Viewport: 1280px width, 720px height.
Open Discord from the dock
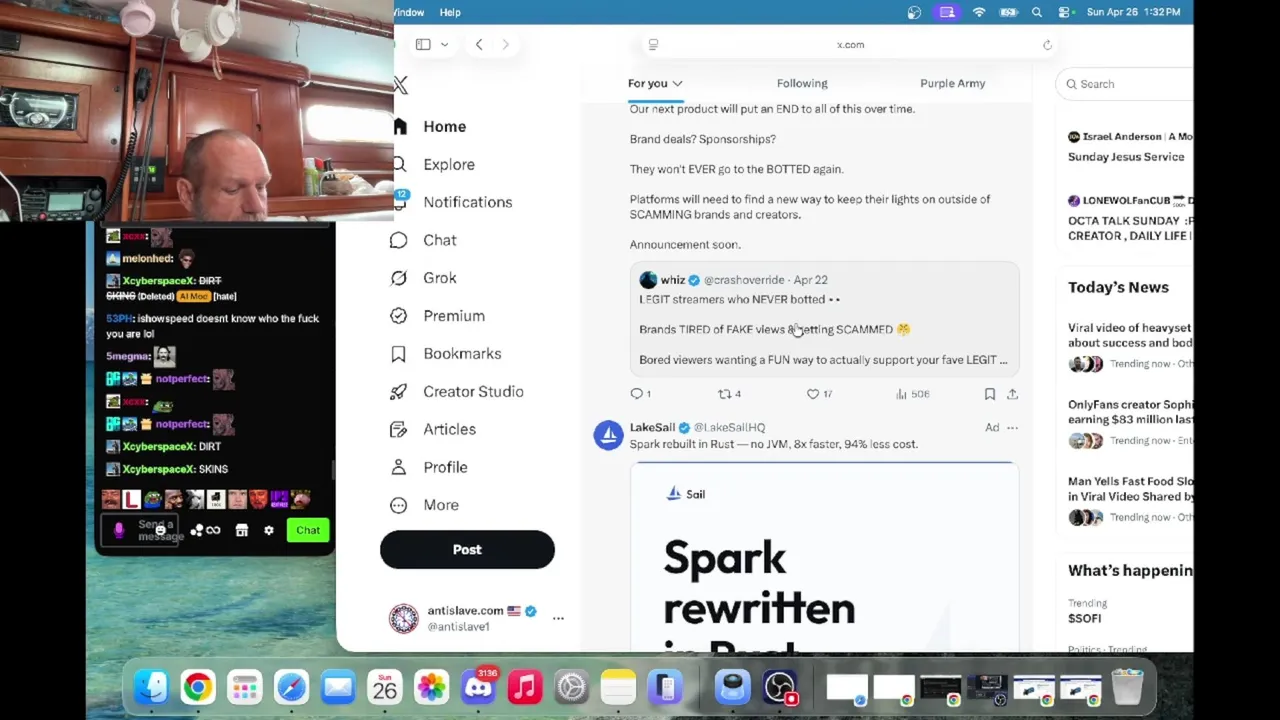[478, 687]
